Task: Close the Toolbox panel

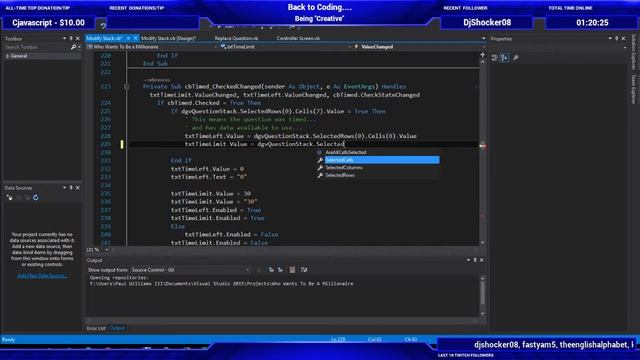Action: [78, 38]
